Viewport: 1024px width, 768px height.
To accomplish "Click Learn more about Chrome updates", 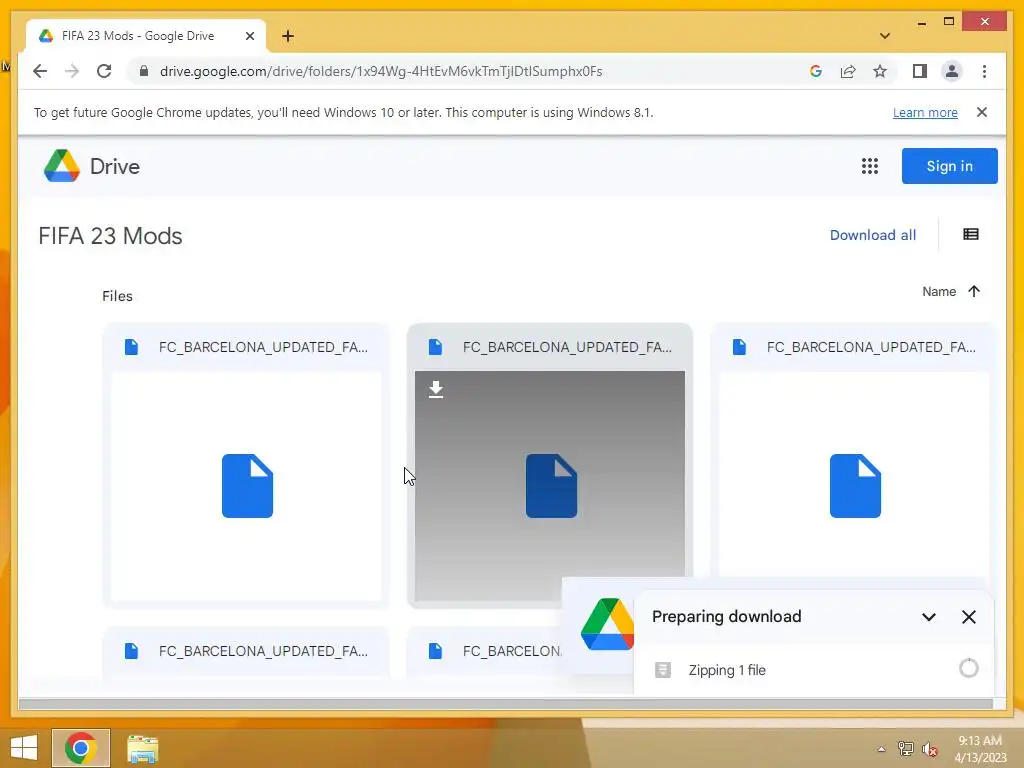I will tap(925, 112).
